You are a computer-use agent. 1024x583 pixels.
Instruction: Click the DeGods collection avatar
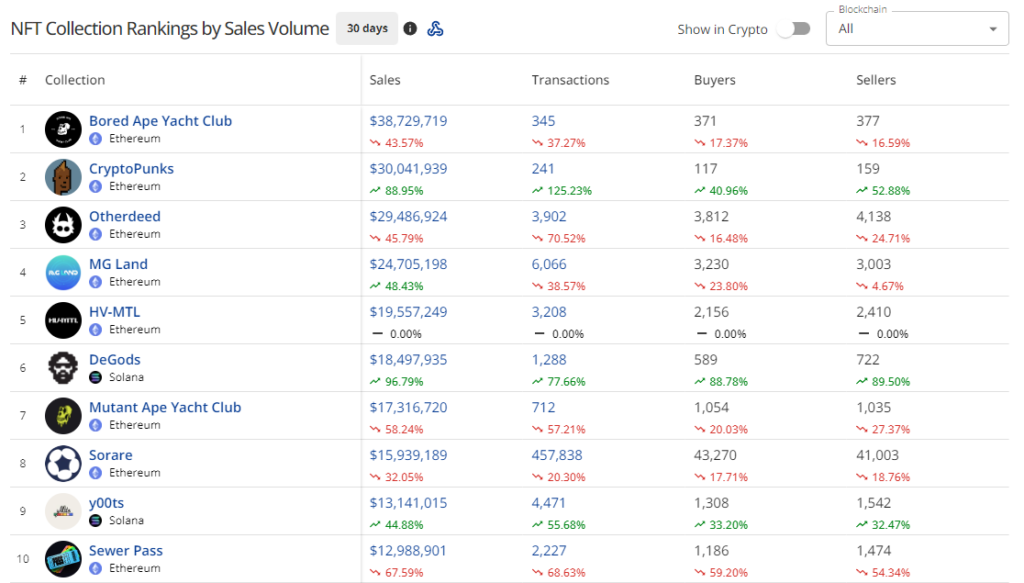tap(63, 368)
